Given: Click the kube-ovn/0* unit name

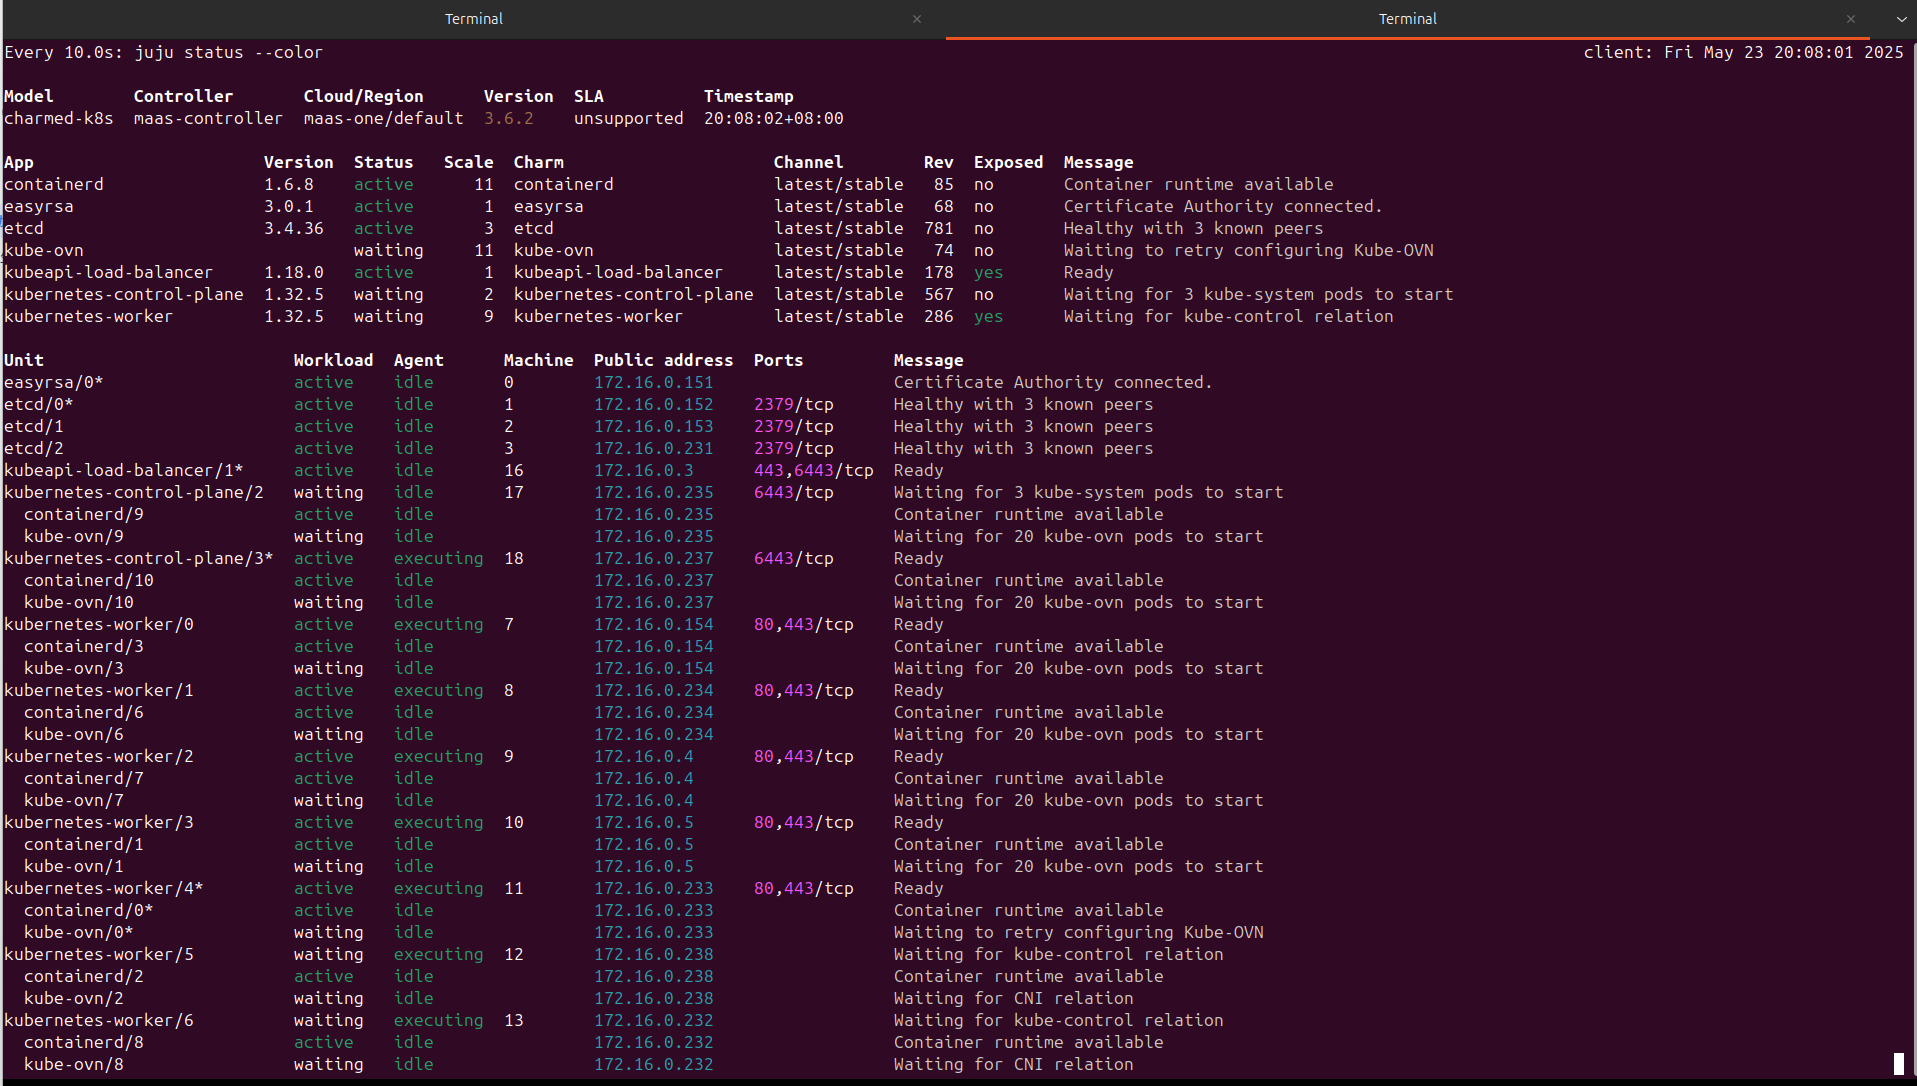Looking at the screenshot, I should (x=79, y=932).
